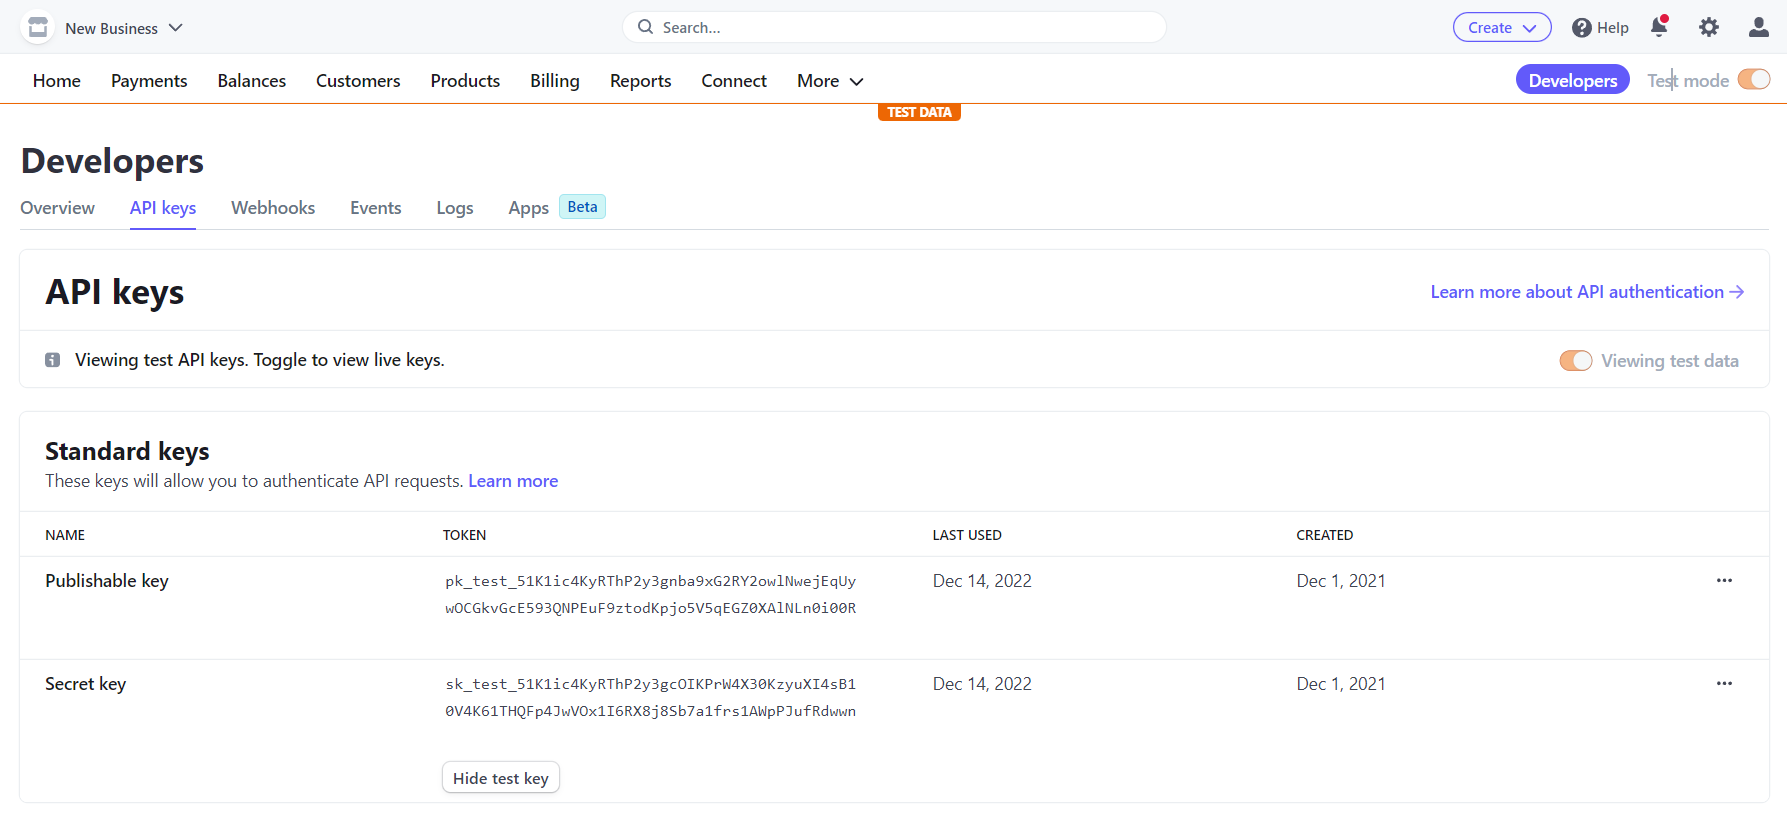The width and height of the screenshot is (1787, 815).
Task: Click Hide test key button
Action: pos(501,778)
